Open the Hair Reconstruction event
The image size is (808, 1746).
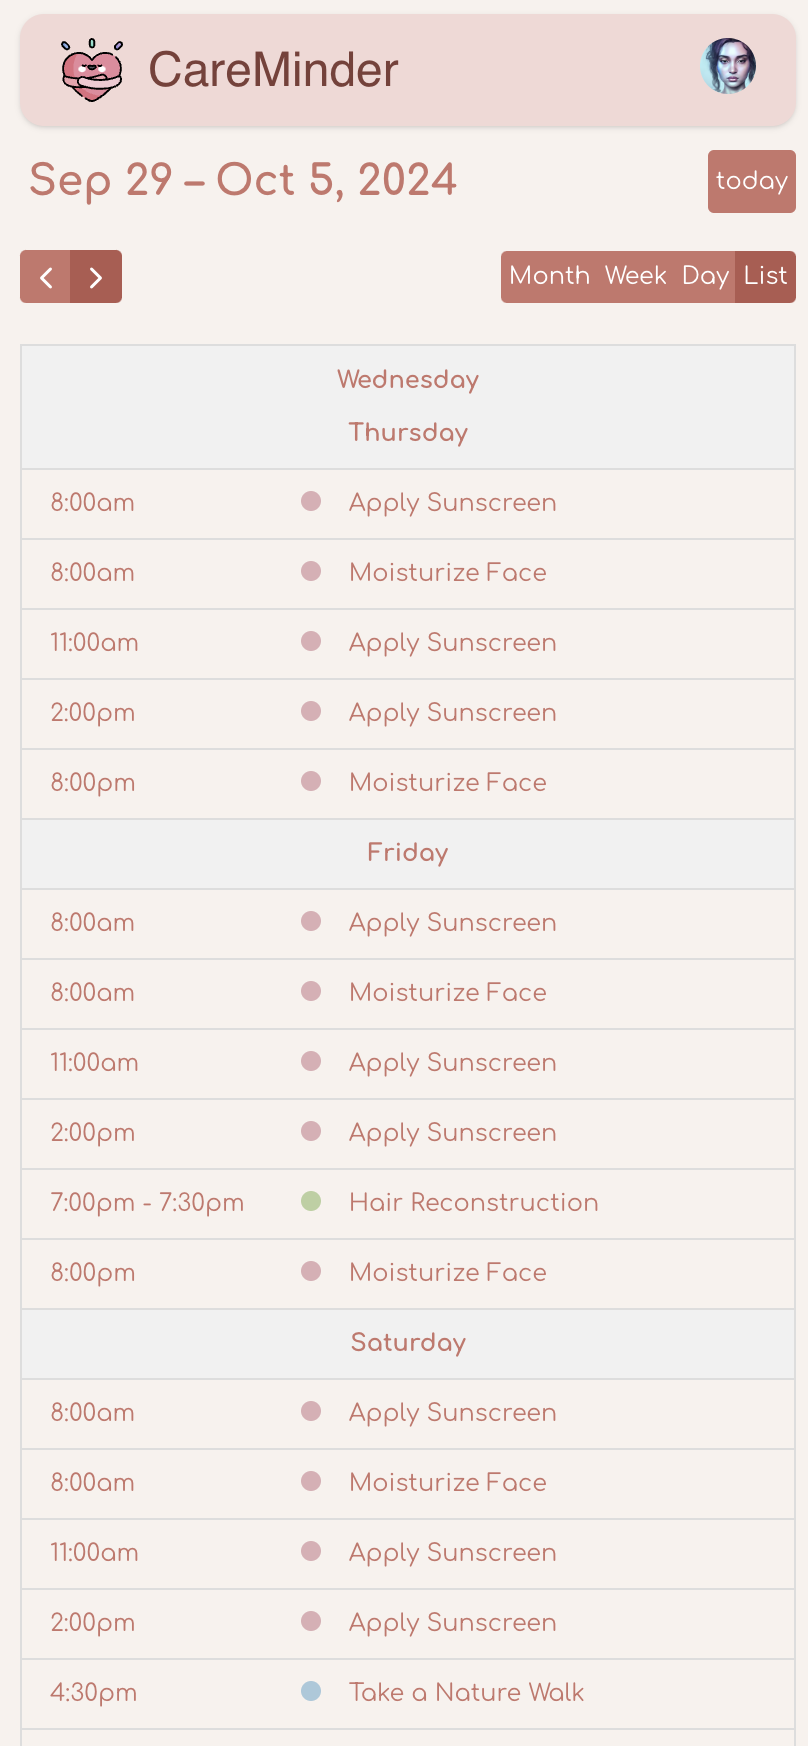point(474,1202)
